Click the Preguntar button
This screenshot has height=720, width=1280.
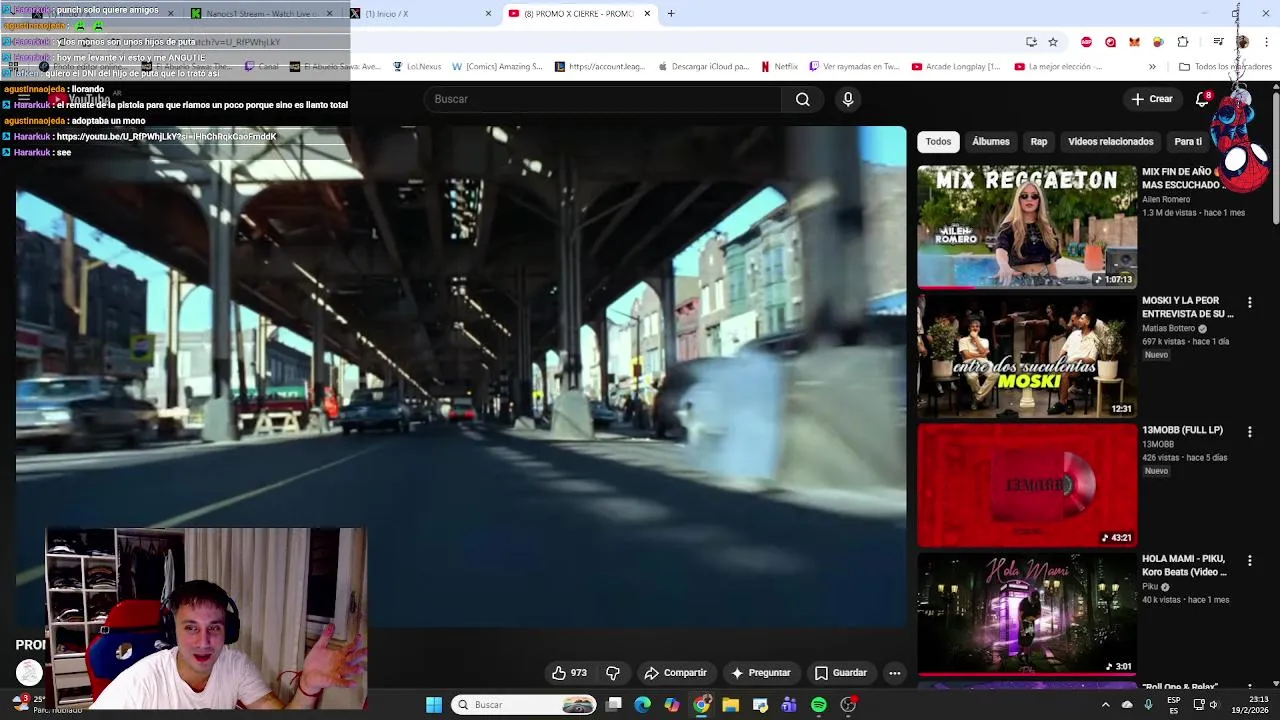click(761, 673)
